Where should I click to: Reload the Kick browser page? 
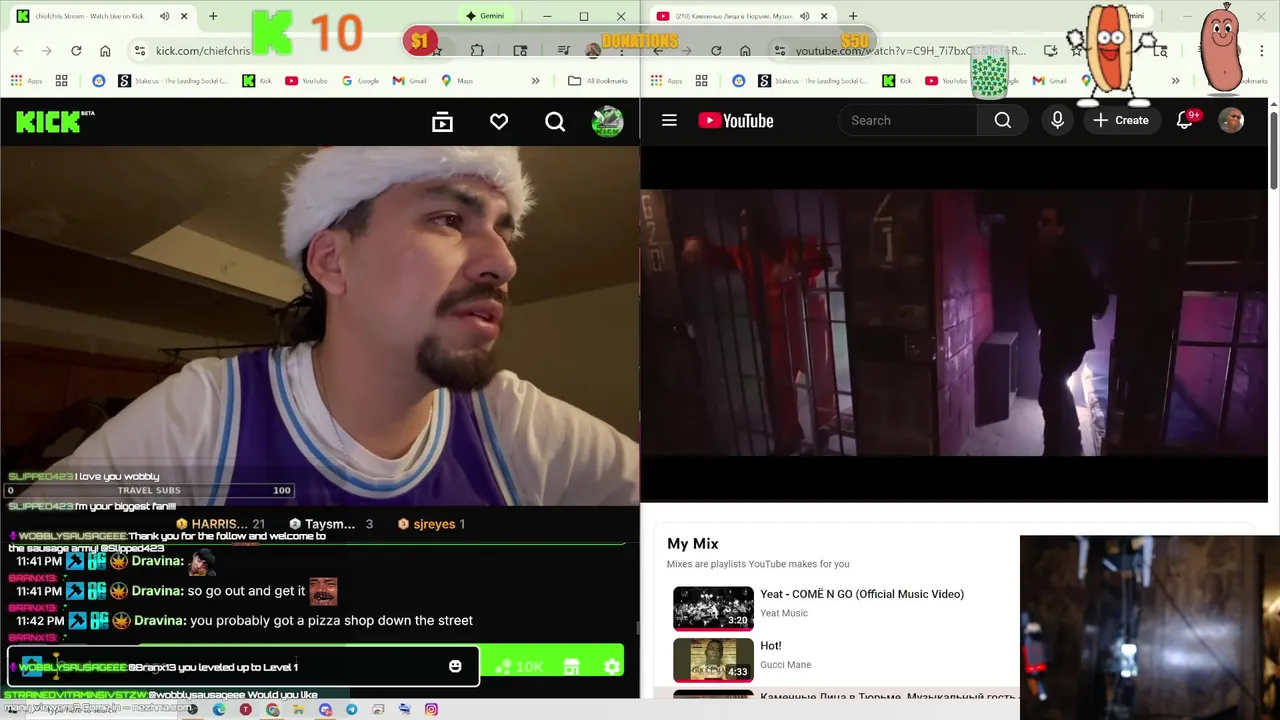tap(76, 51)
